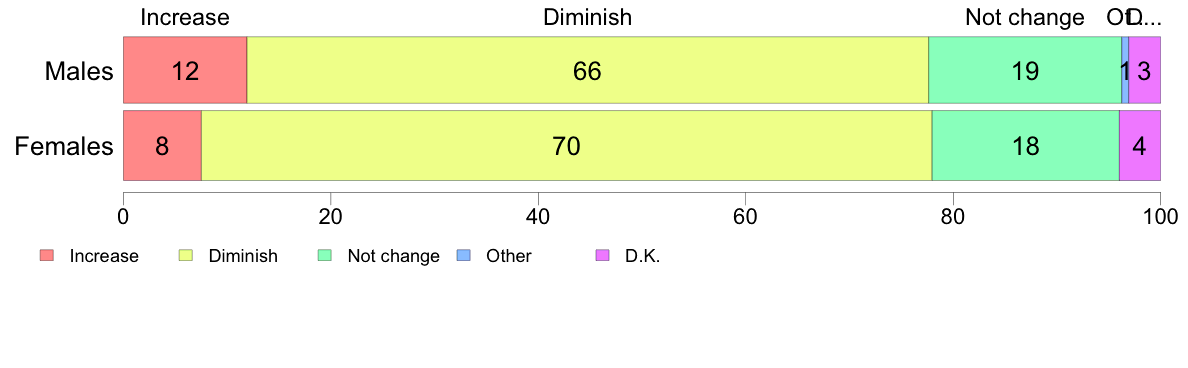The image size is (1188, 368).
Task: Click the Not change legend color swatch
Action: pyautogui.click(x=325, y=256)
